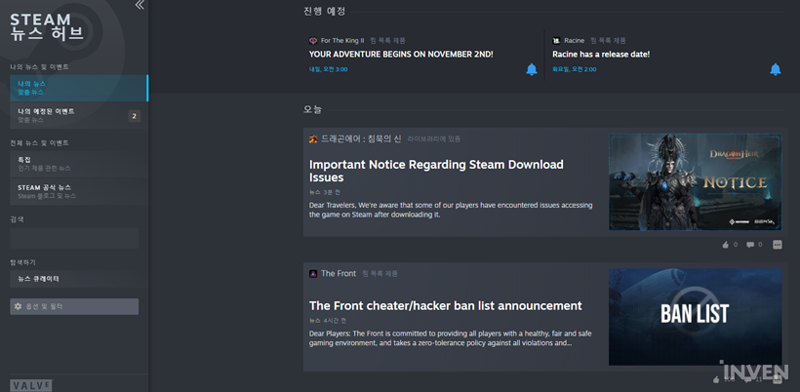Open YOUR ADVENTURE BEGINS ON NOVEMBER 2ND event
Image resolution: width=800 pixels, height=392 pixels.
click(x=401, y=54)
